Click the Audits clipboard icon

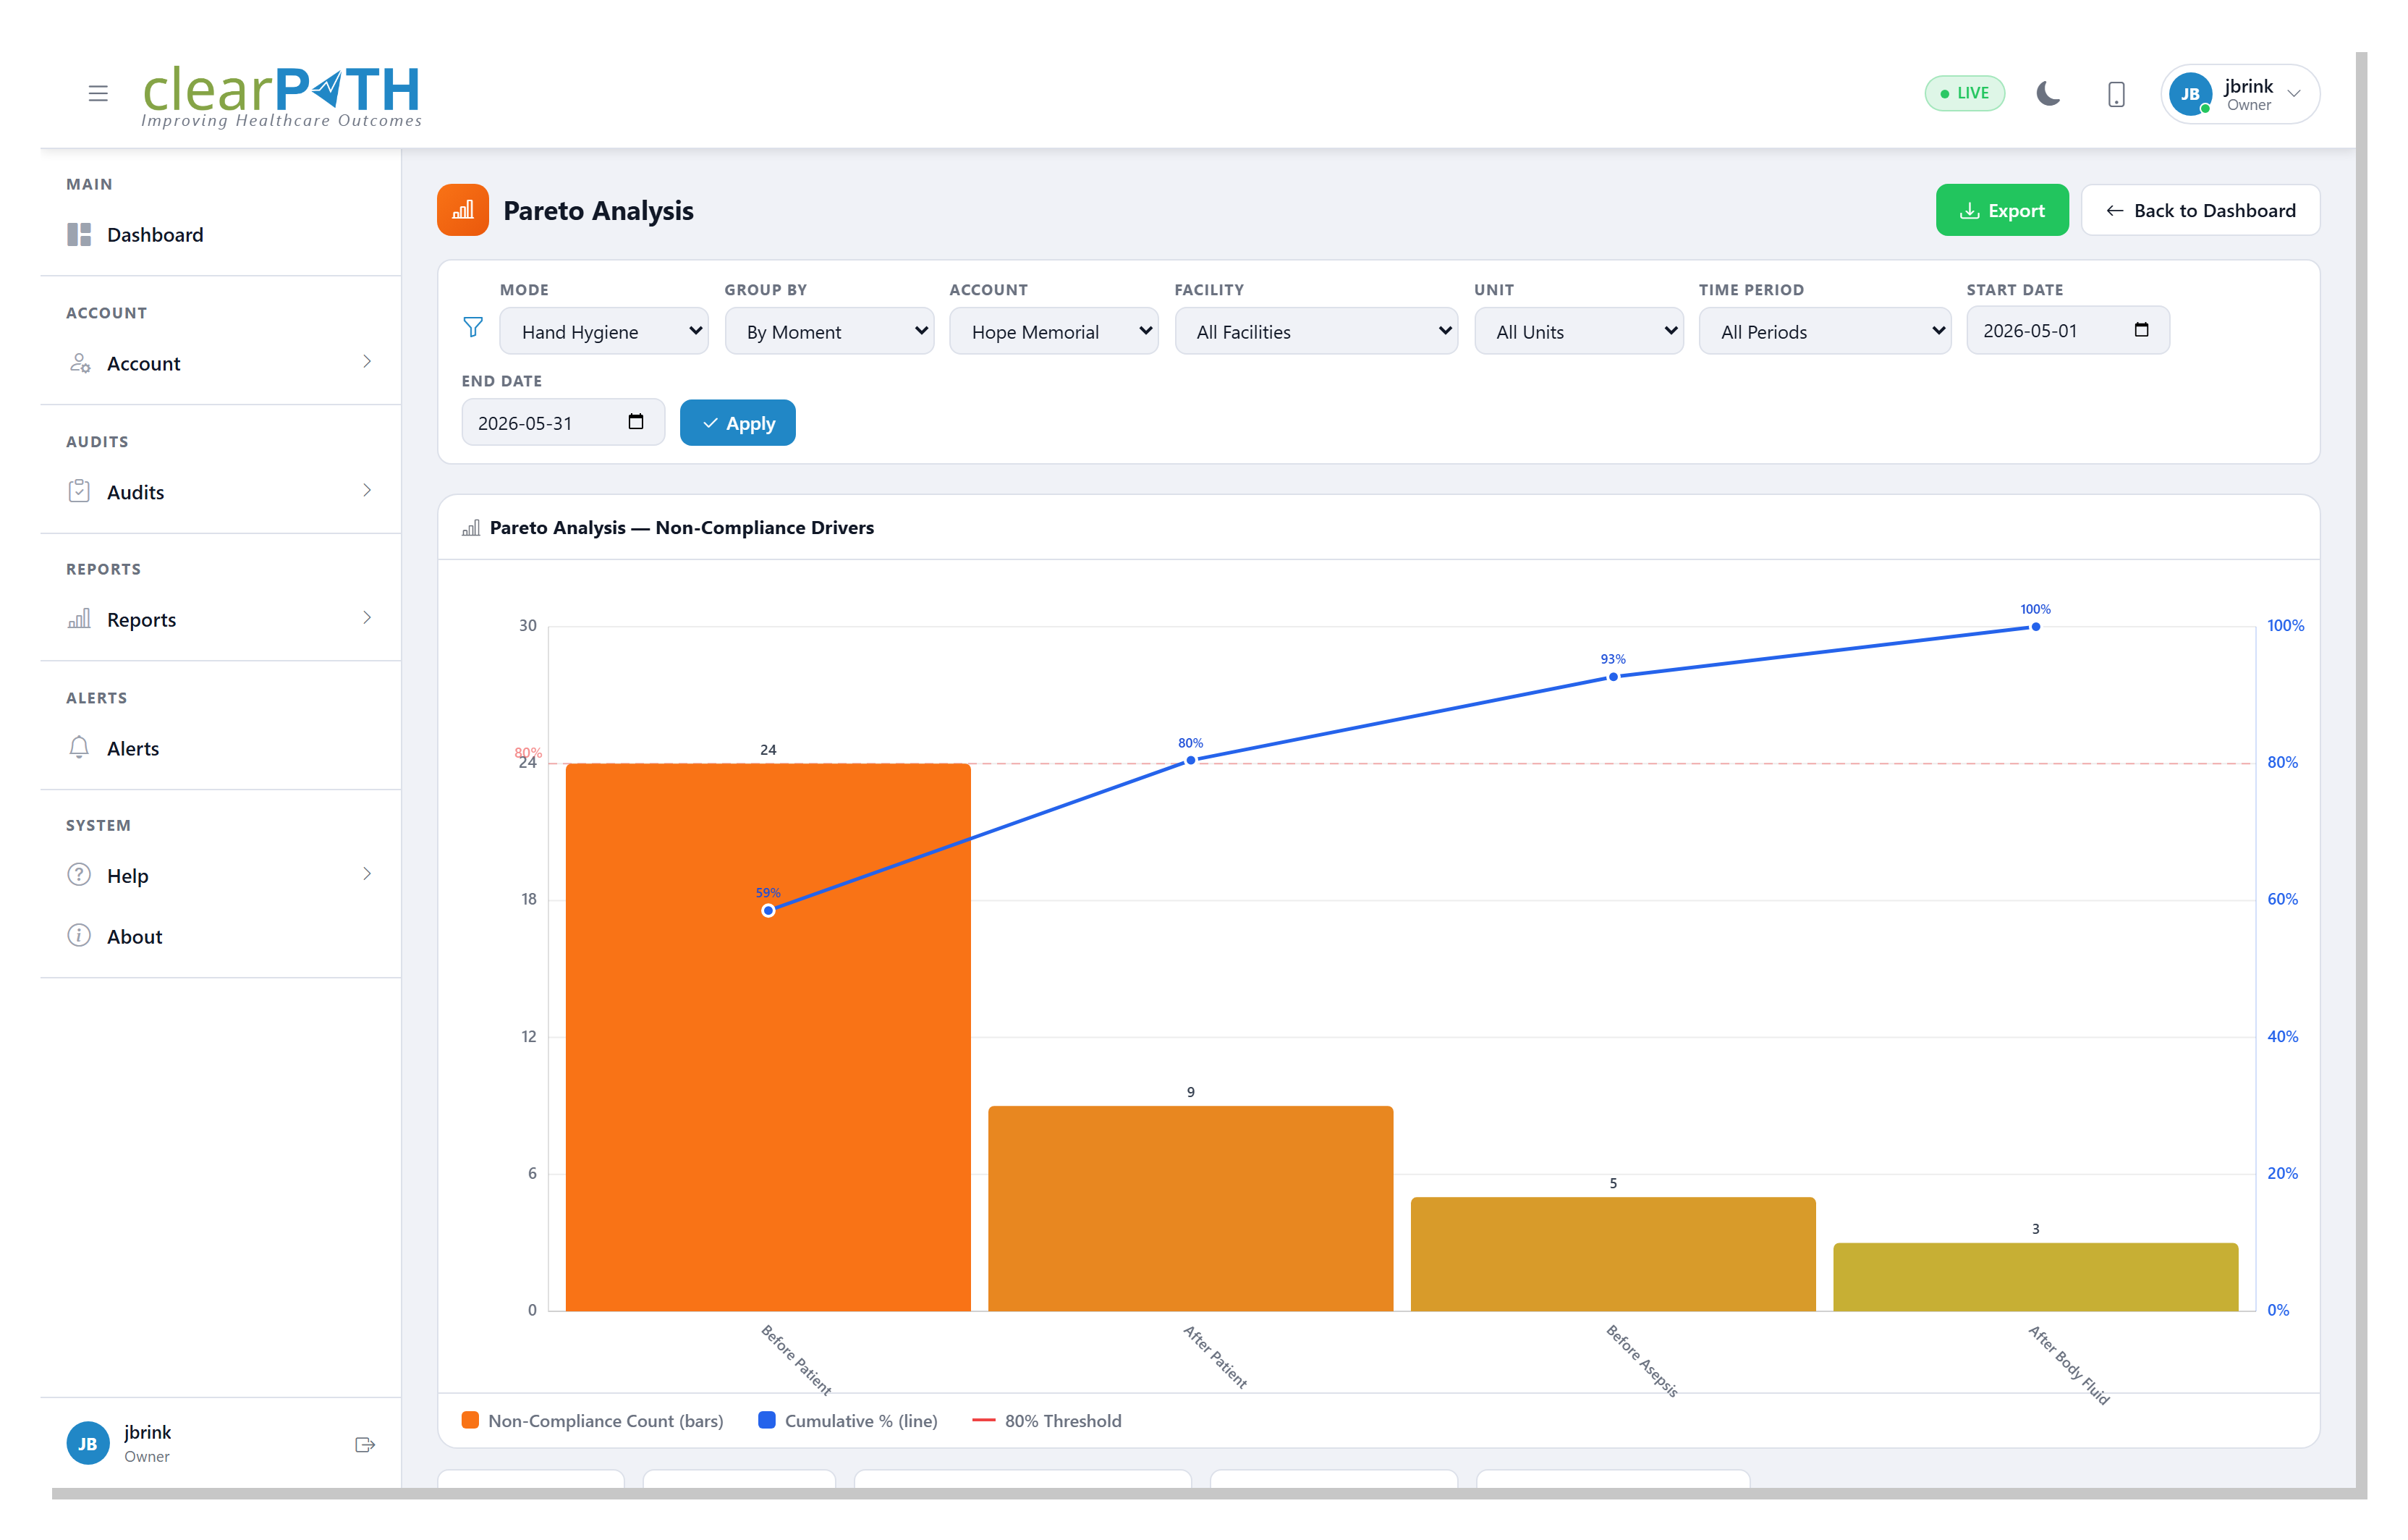[79, 491]
